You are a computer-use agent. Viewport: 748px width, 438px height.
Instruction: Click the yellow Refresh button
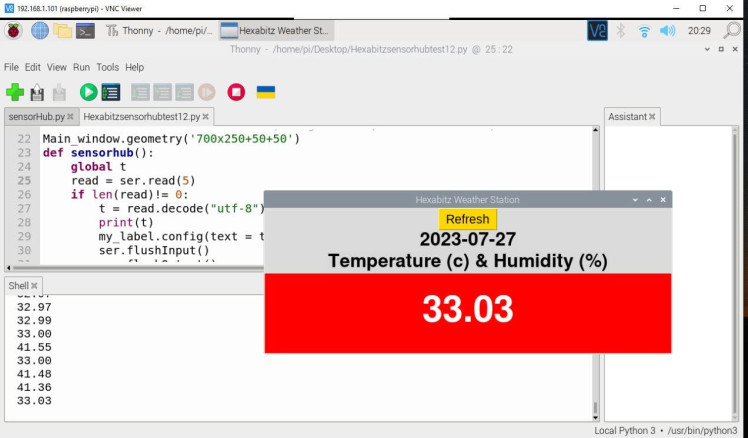468,219
